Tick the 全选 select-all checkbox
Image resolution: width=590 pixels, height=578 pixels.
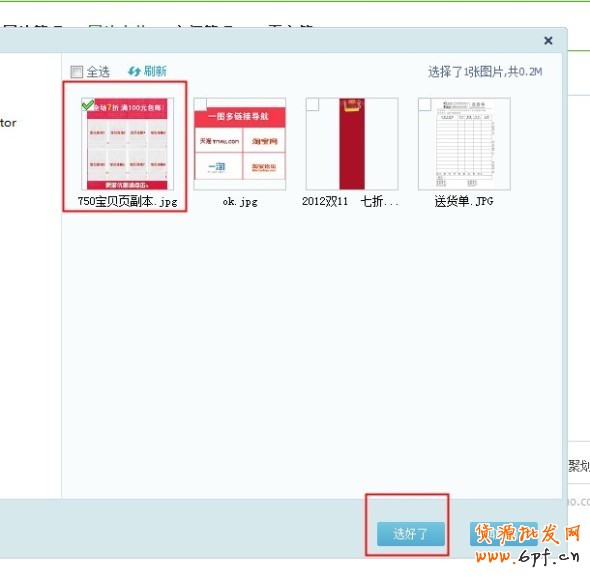click(76, 71)
